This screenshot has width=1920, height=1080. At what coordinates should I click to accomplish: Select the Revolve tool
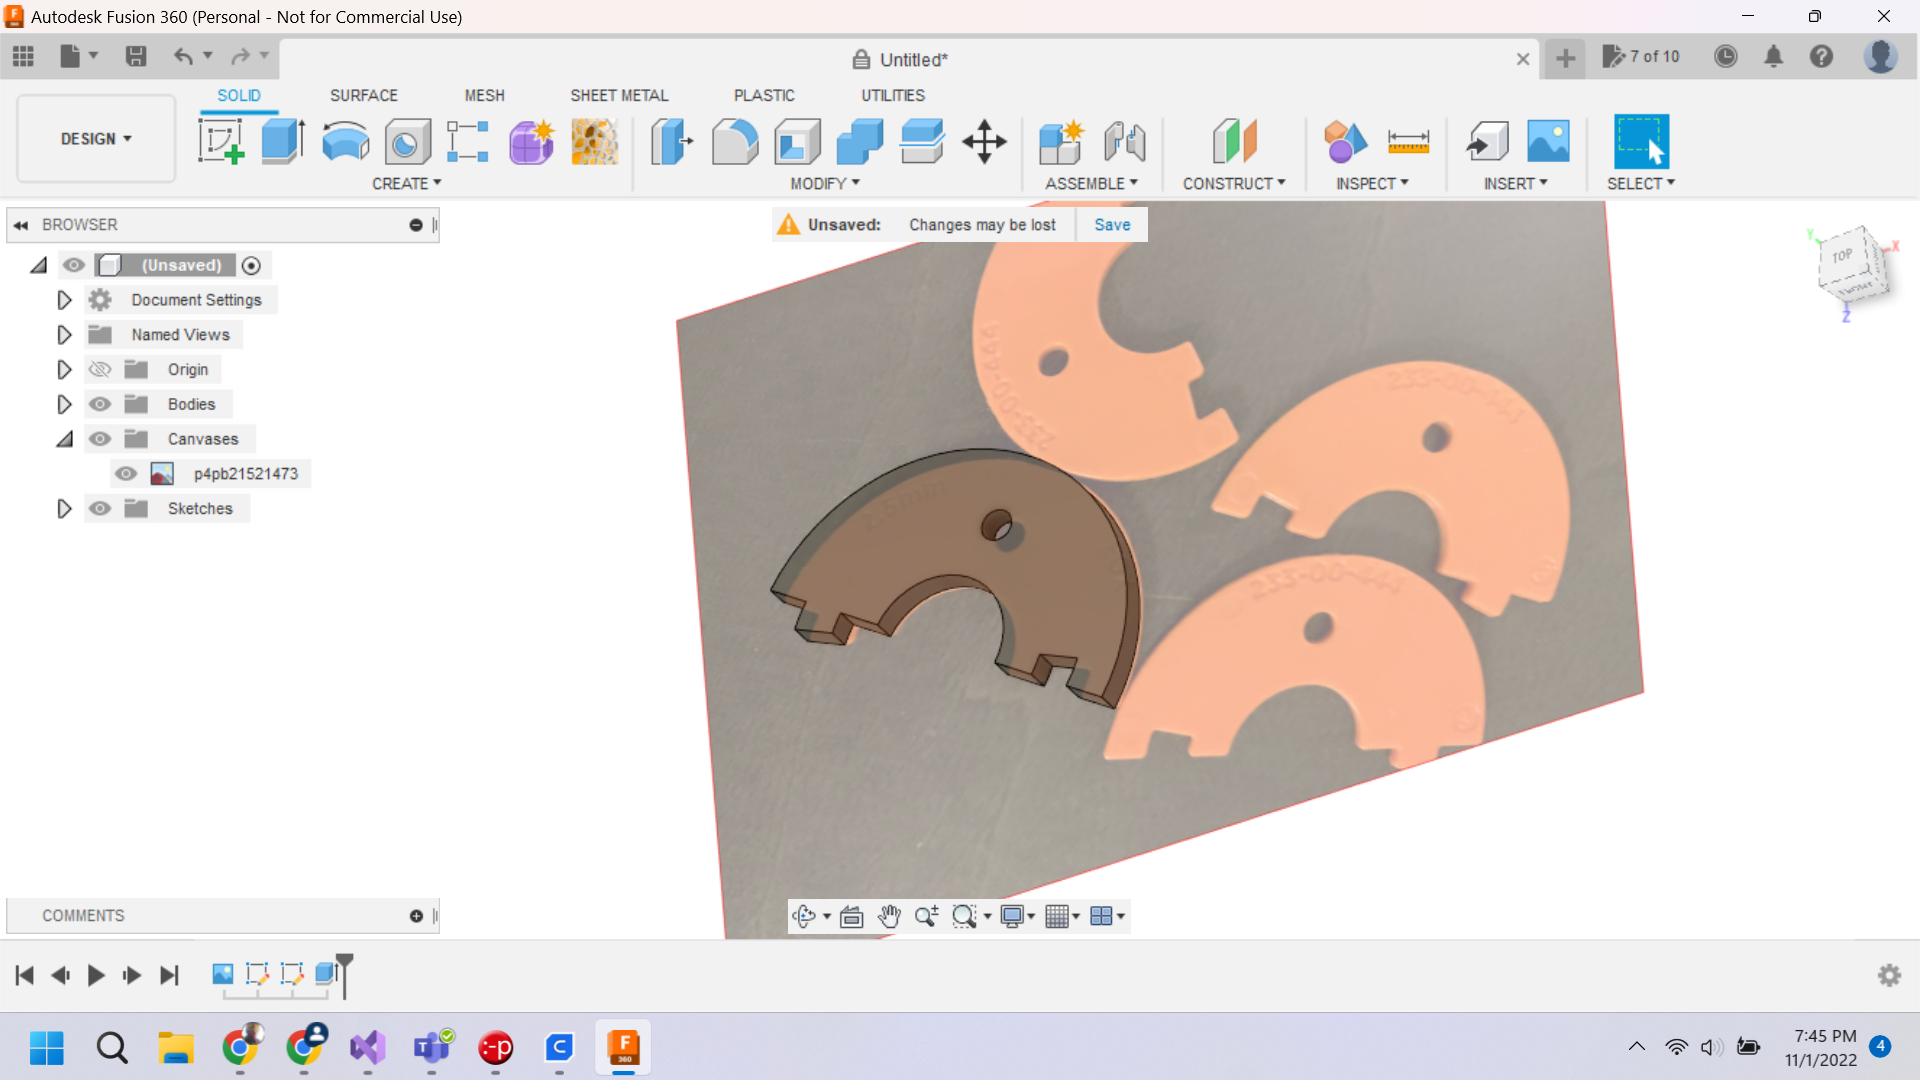pos(346,141)
